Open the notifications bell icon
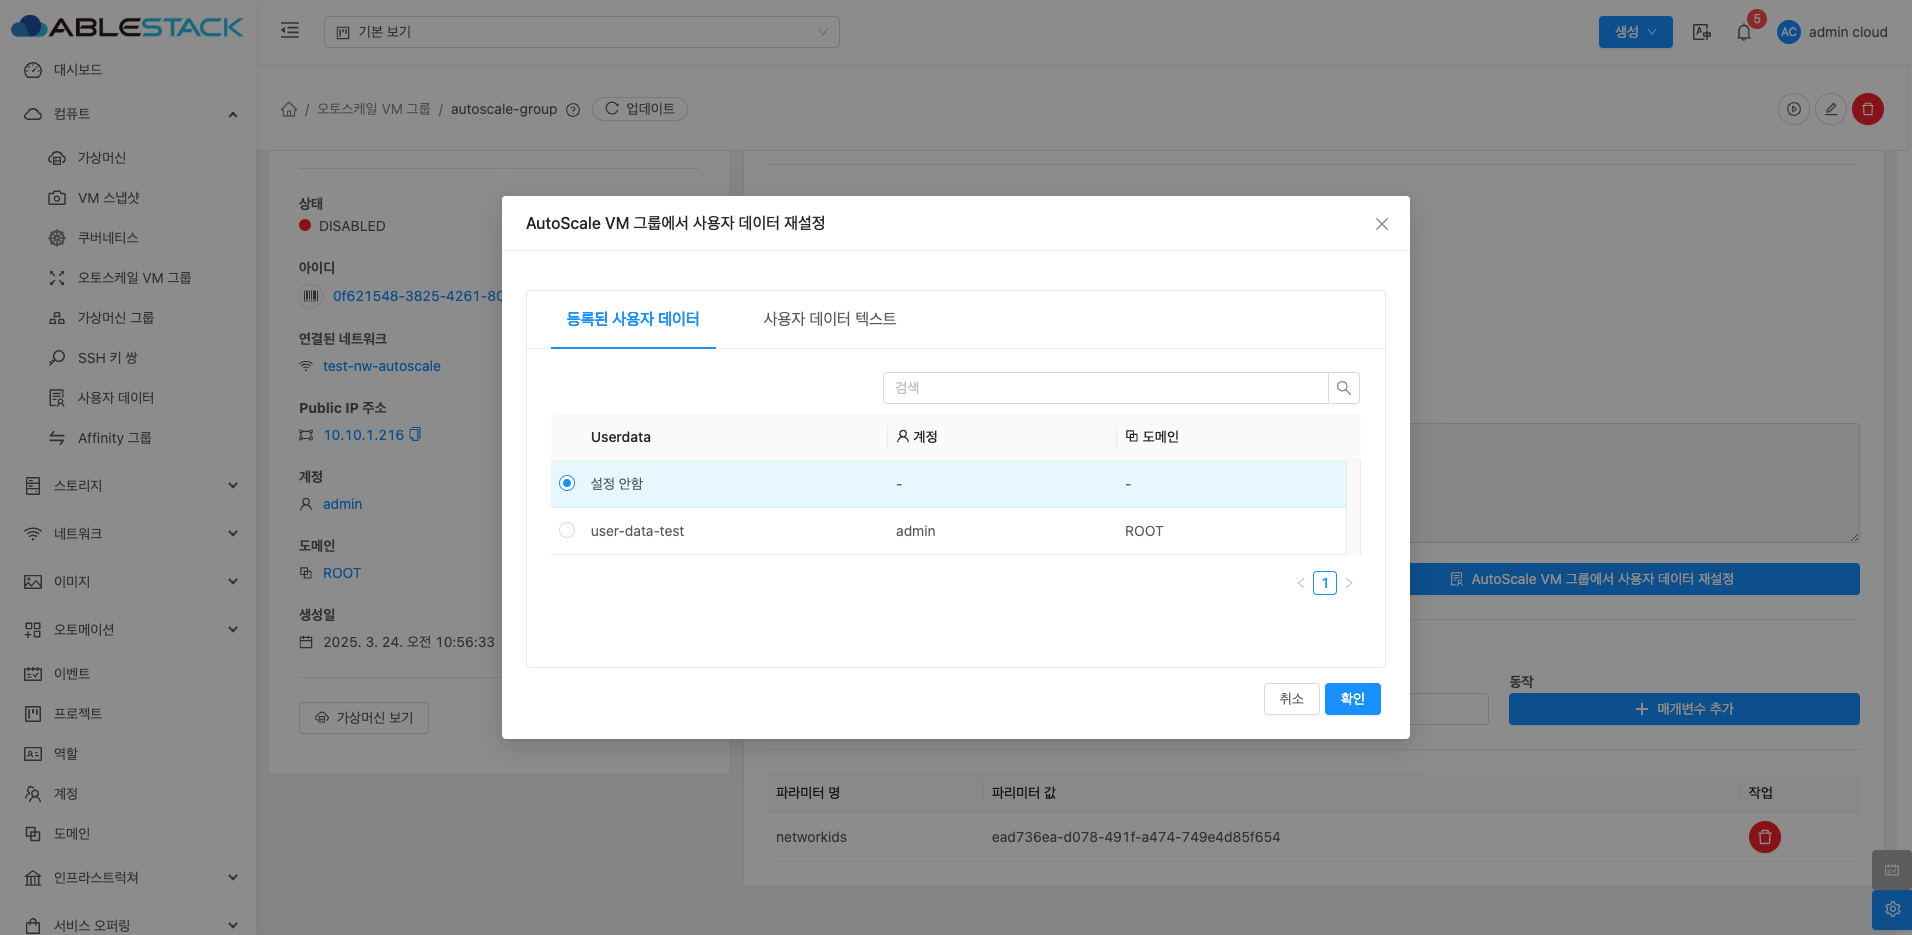 [1743, 32]
